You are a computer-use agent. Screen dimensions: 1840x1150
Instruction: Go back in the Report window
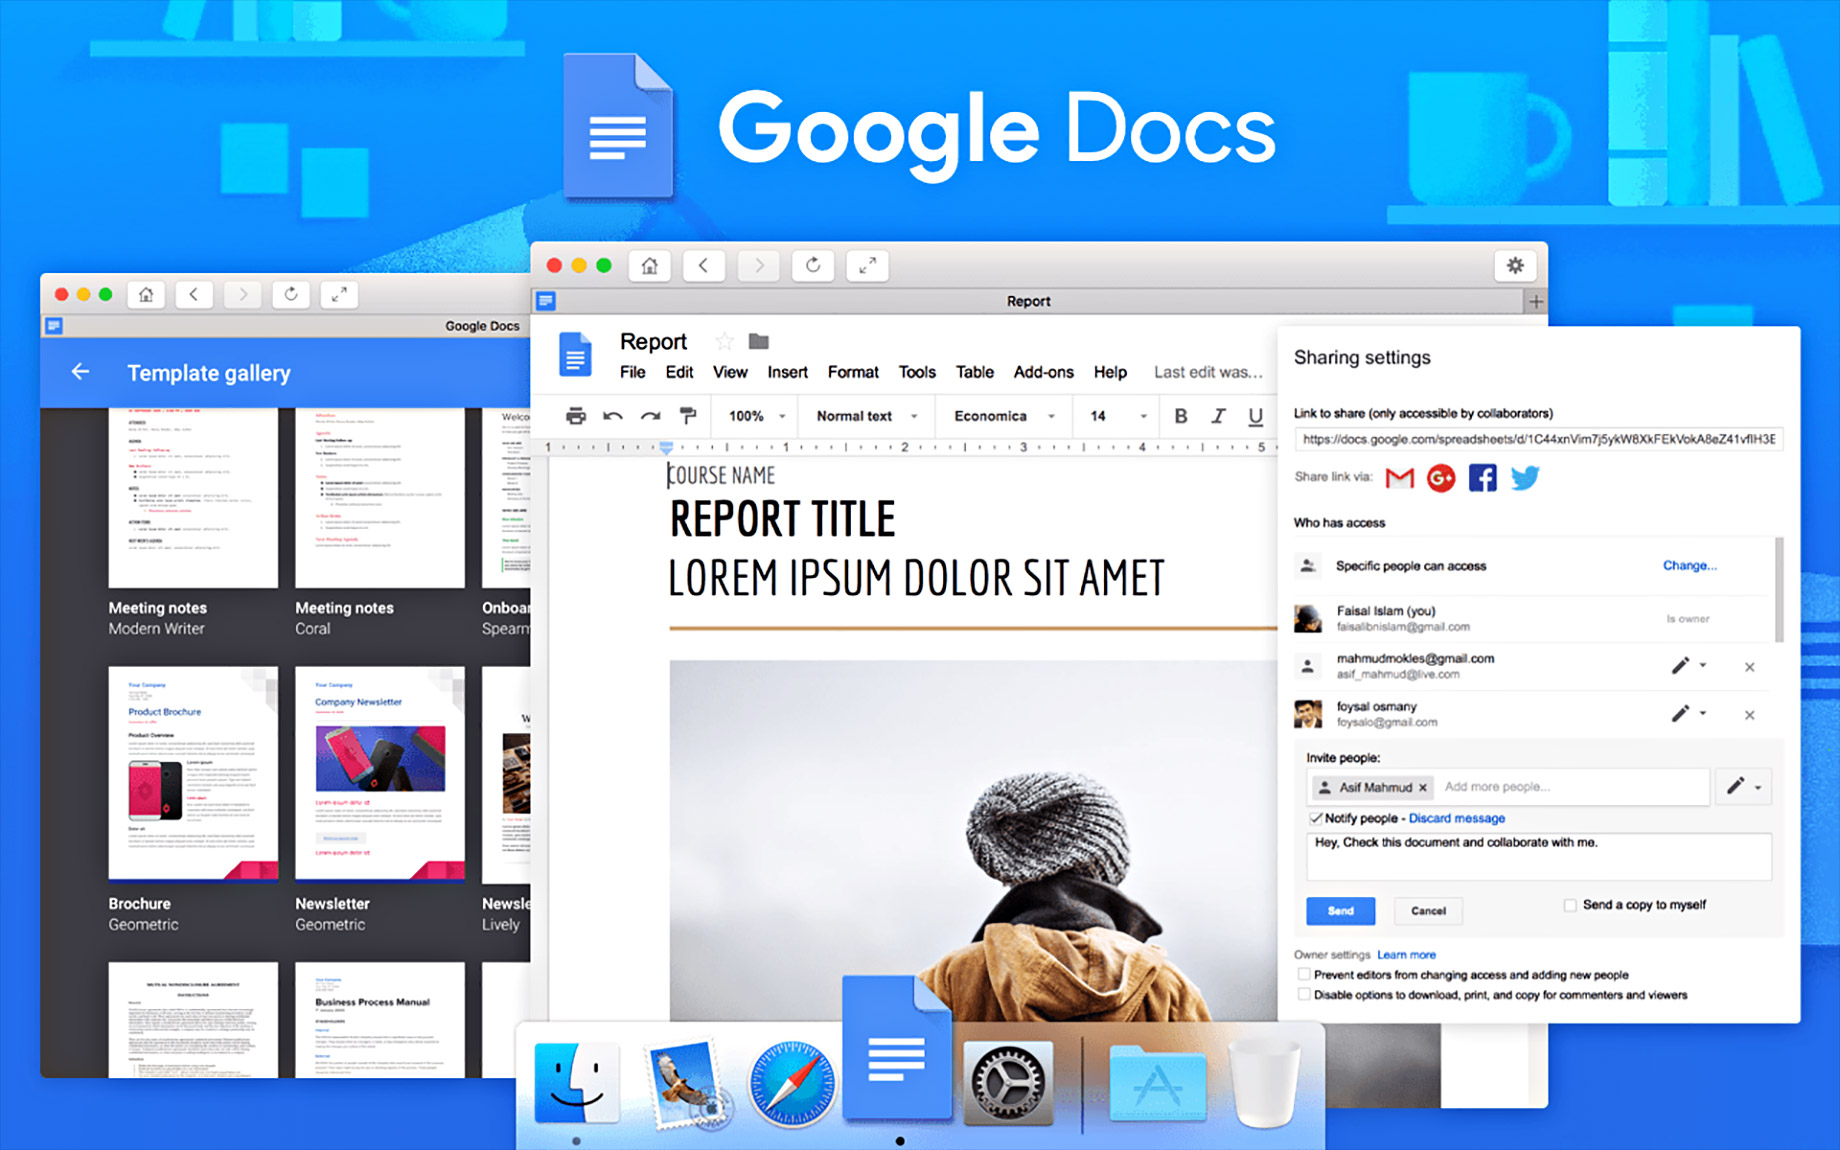704,265
